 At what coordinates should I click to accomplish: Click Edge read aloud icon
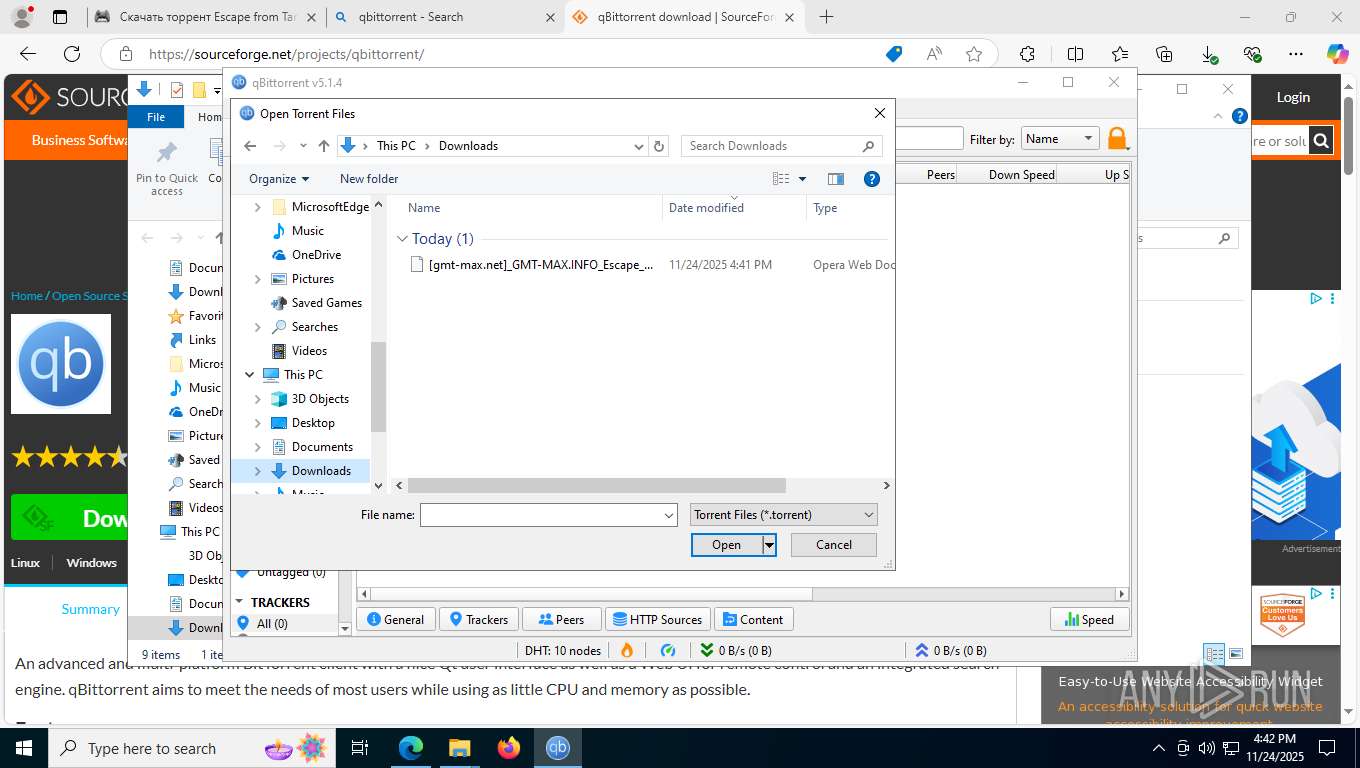934,54
